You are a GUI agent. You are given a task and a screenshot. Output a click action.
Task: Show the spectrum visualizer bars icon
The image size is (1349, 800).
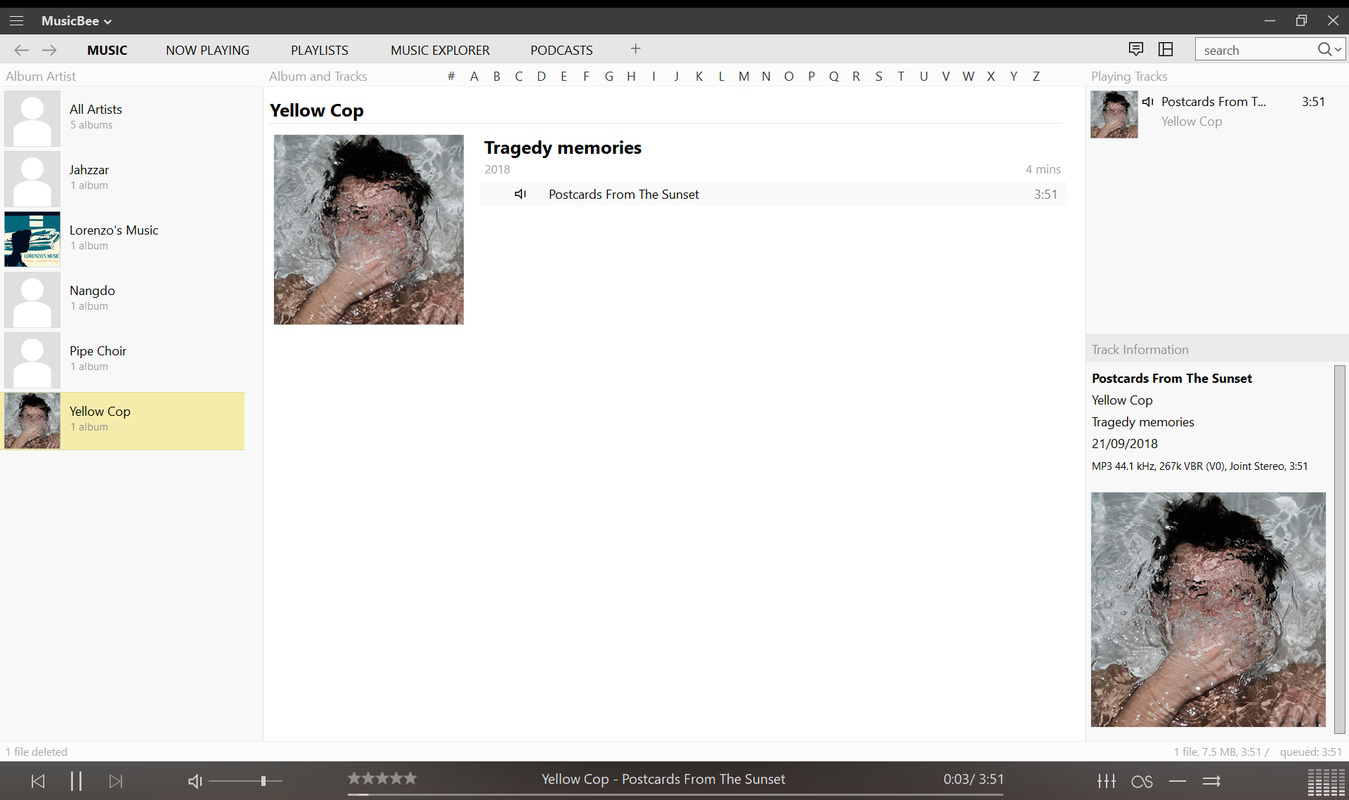point(1327,781)
